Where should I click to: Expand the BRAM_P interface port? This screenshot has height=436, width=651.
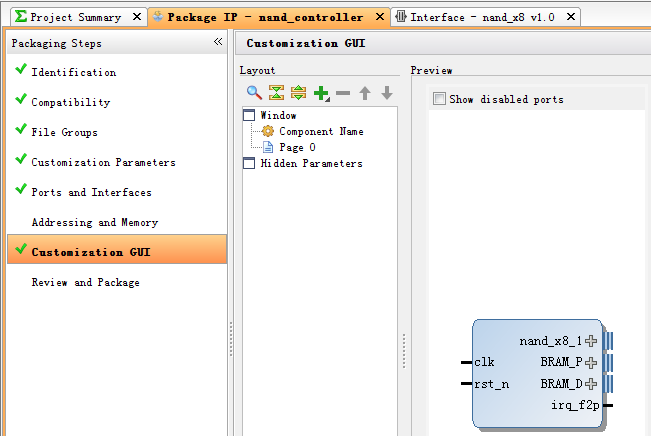pyautogui.click(x=591, y=363)
